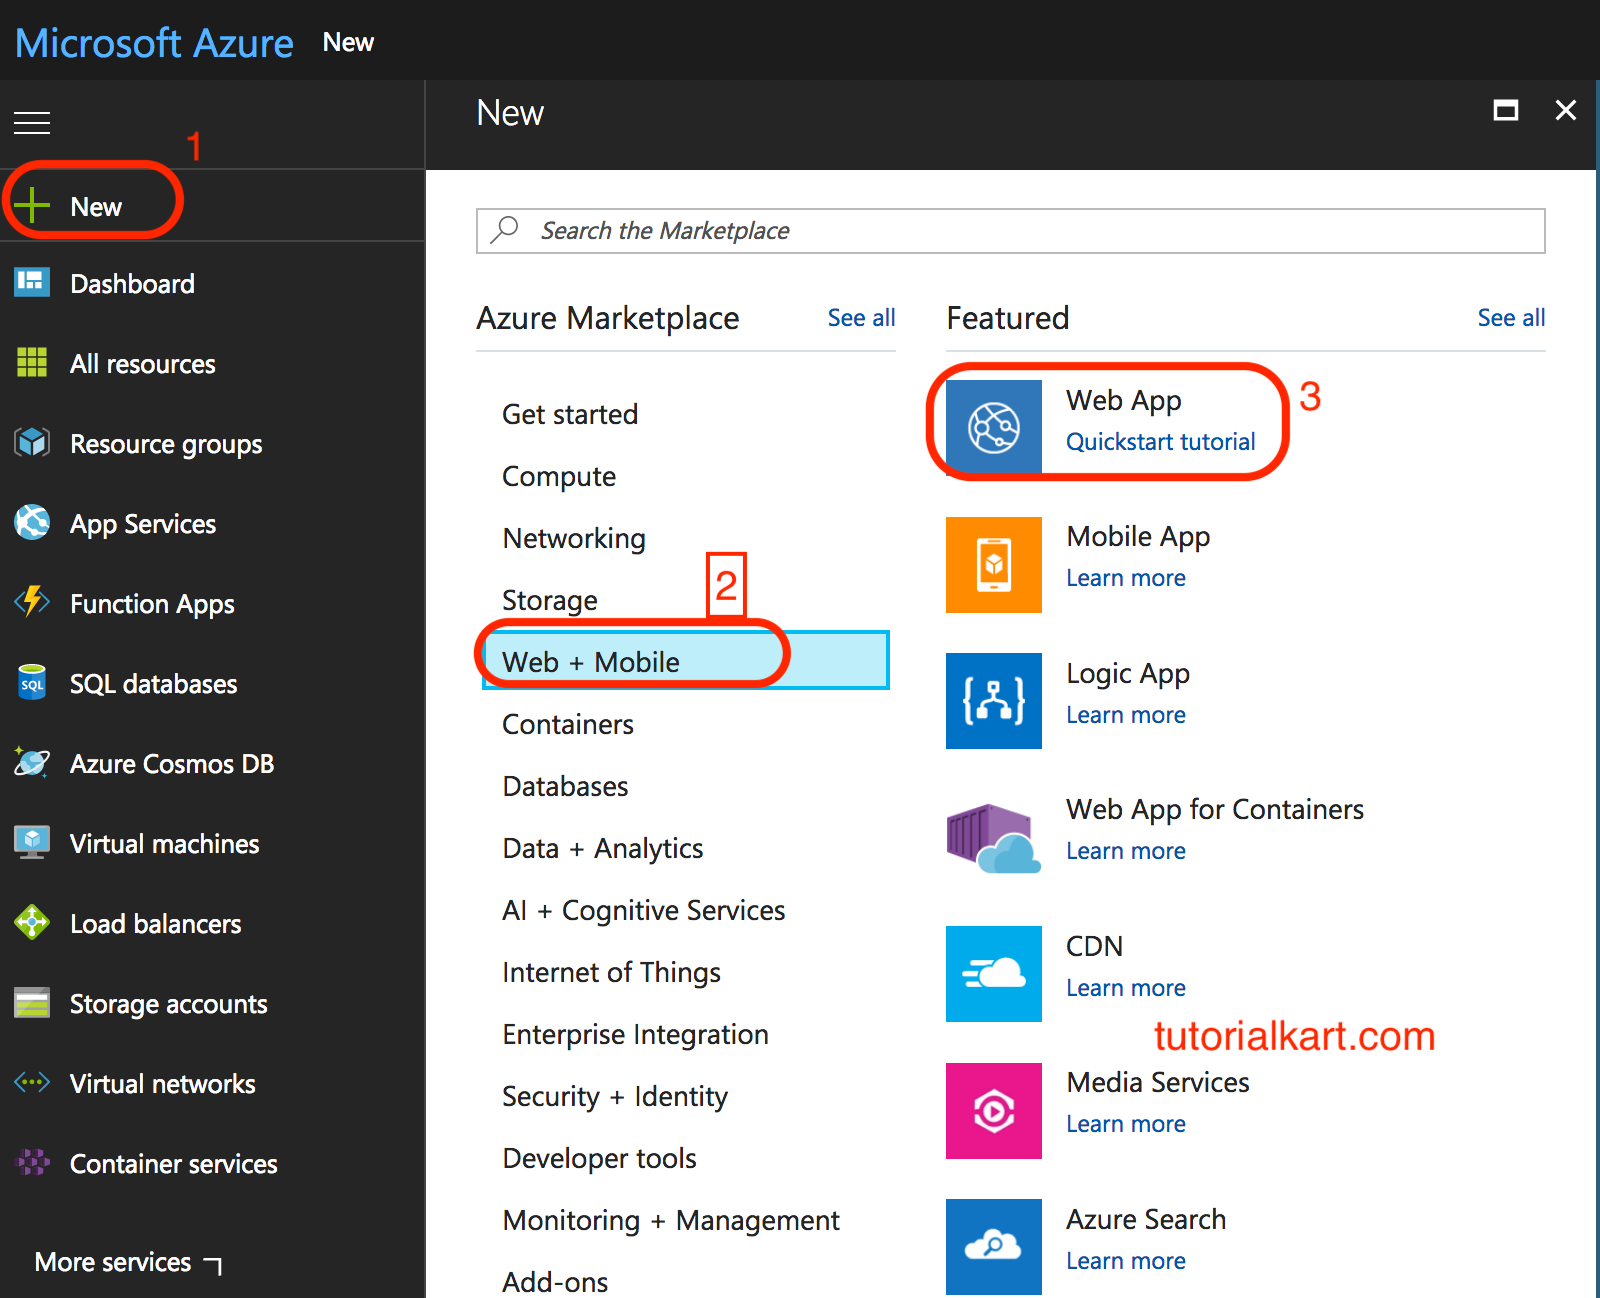Viewport: 1600px width, 1298px height.
Task: Expand More services
Action: pyautogui.click(x=113, y=1261)
